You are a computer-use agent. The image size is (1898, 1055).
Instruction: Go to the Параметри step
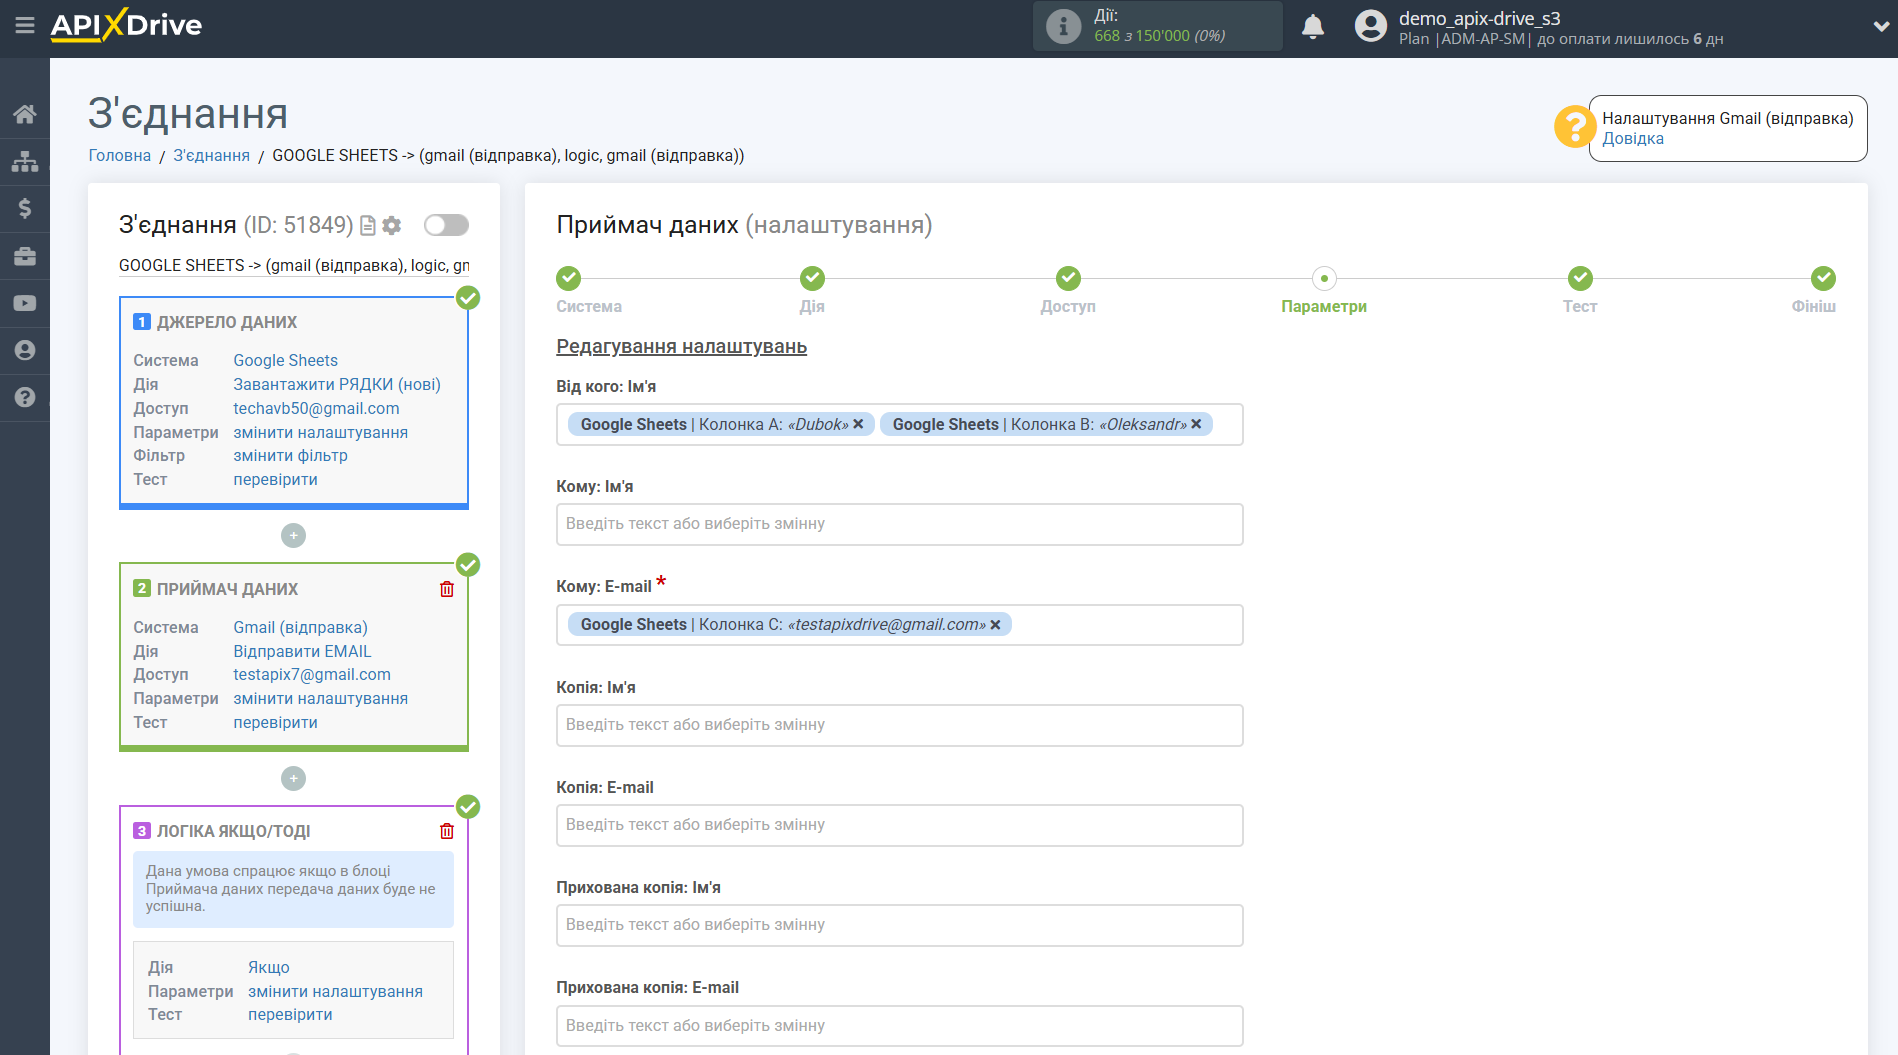[x=1324, y=278]
